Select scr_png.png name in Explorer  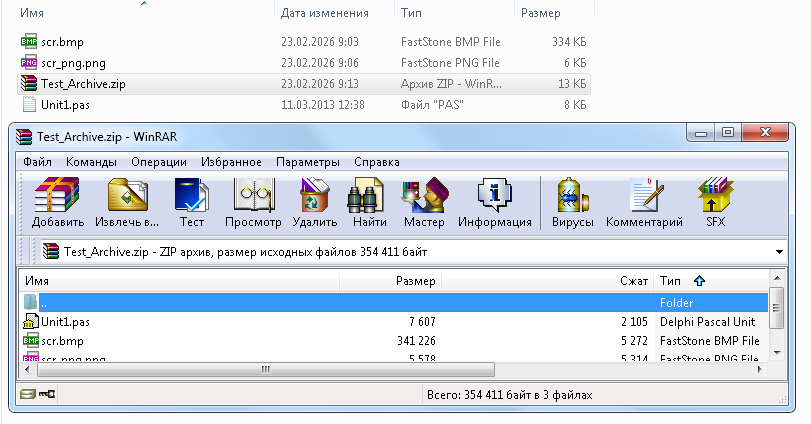pos(73,63)
